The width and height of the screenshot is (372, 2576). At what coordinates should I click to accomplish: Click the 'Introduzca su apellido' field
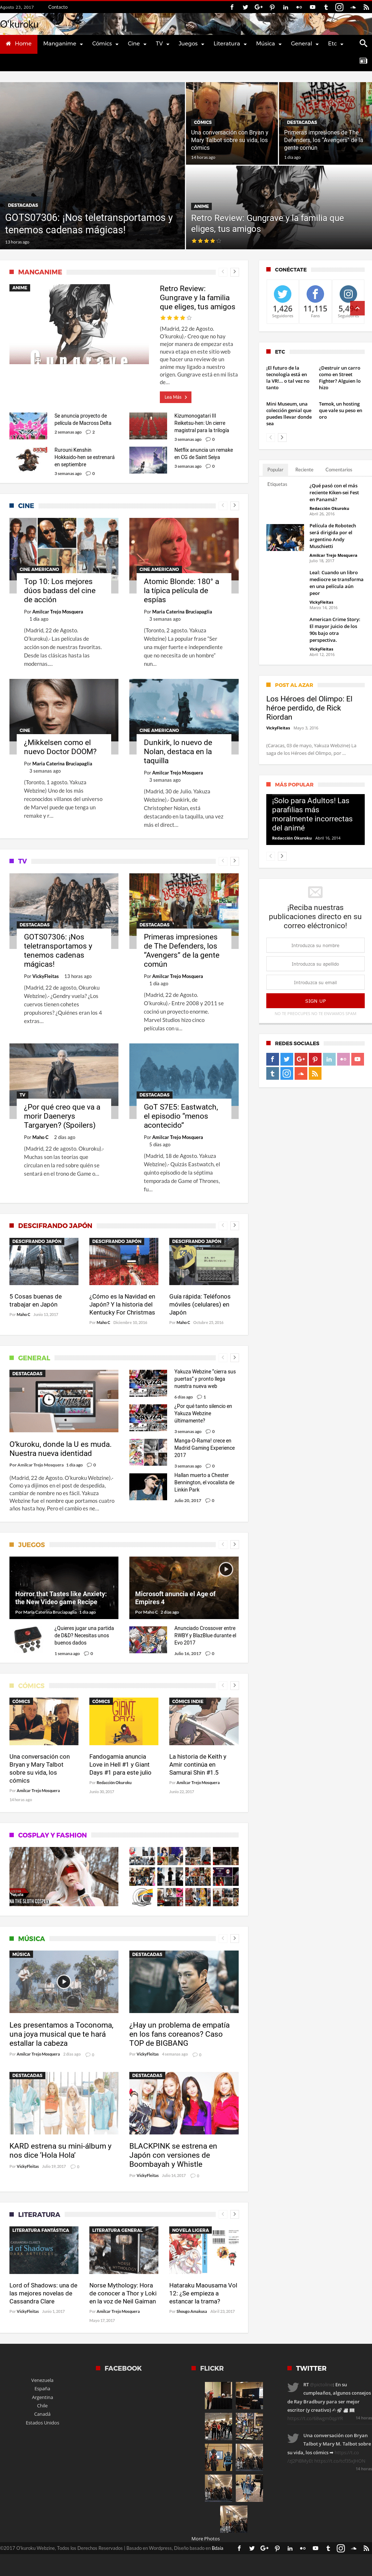click(x=315, y=964)
